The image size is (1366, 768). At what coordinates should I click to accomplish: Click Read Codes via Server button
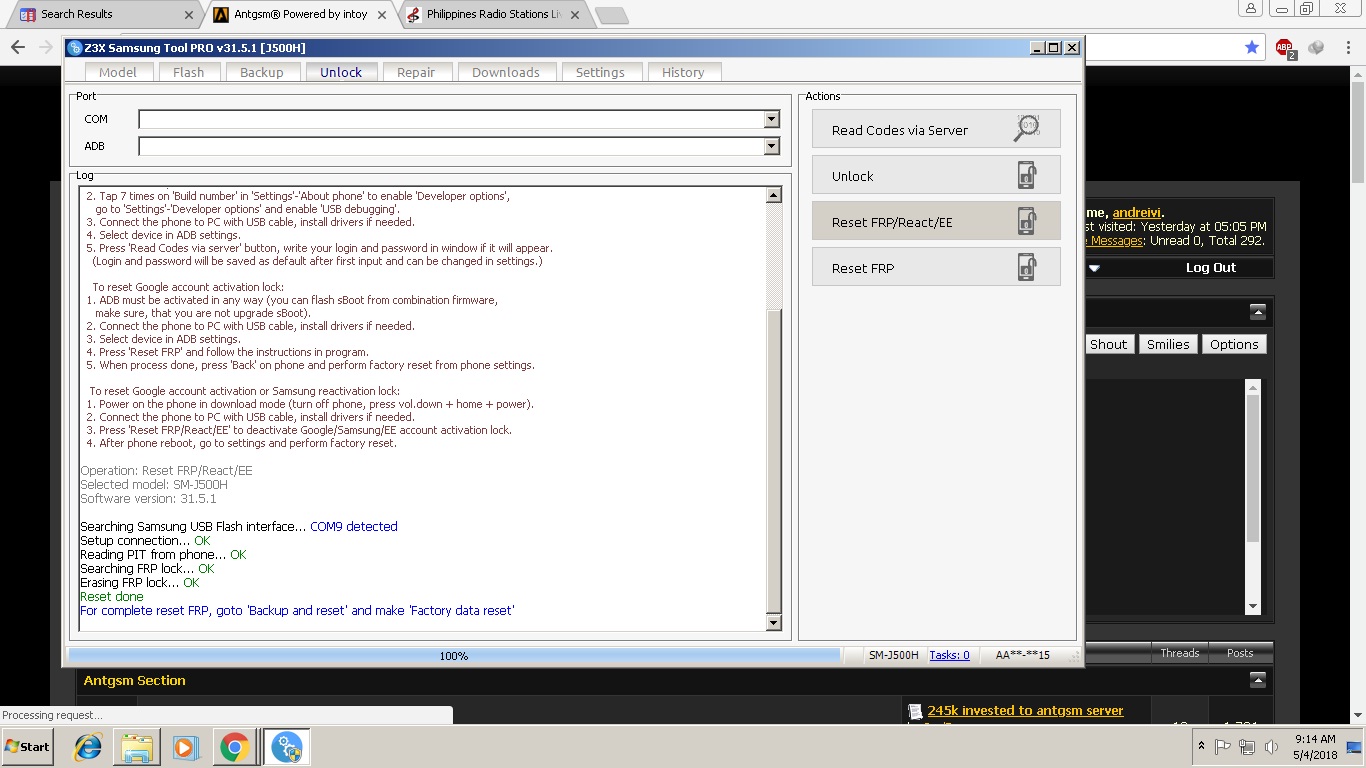pyautogui.click(x=936, y=129)
